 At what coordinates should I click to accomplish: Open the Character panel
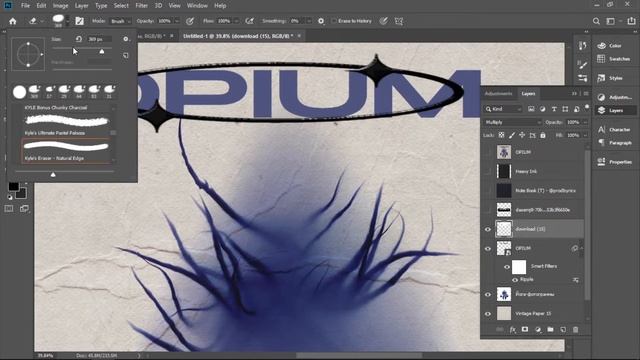pos(614,129)
